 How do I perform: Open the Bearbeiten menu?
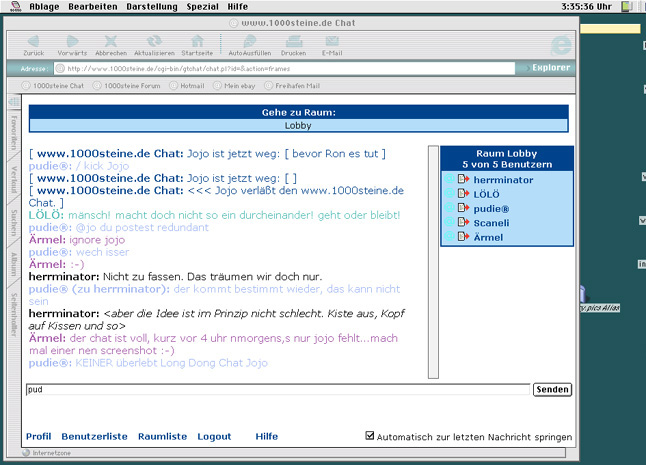(x=93, y=7)
